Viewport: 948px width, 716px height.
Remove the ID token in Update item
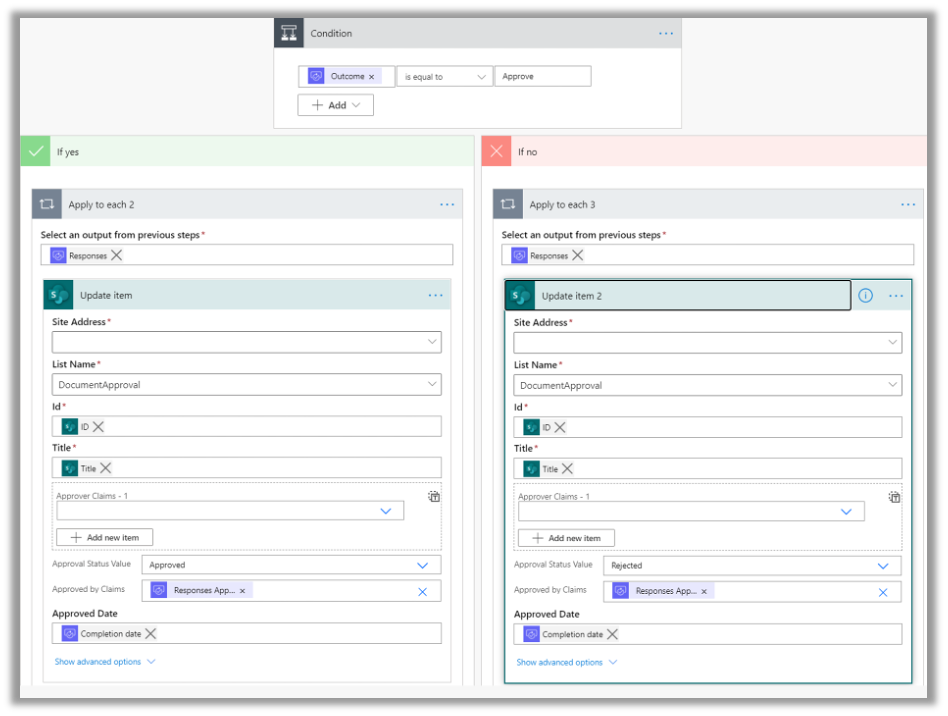coord(98,426)
